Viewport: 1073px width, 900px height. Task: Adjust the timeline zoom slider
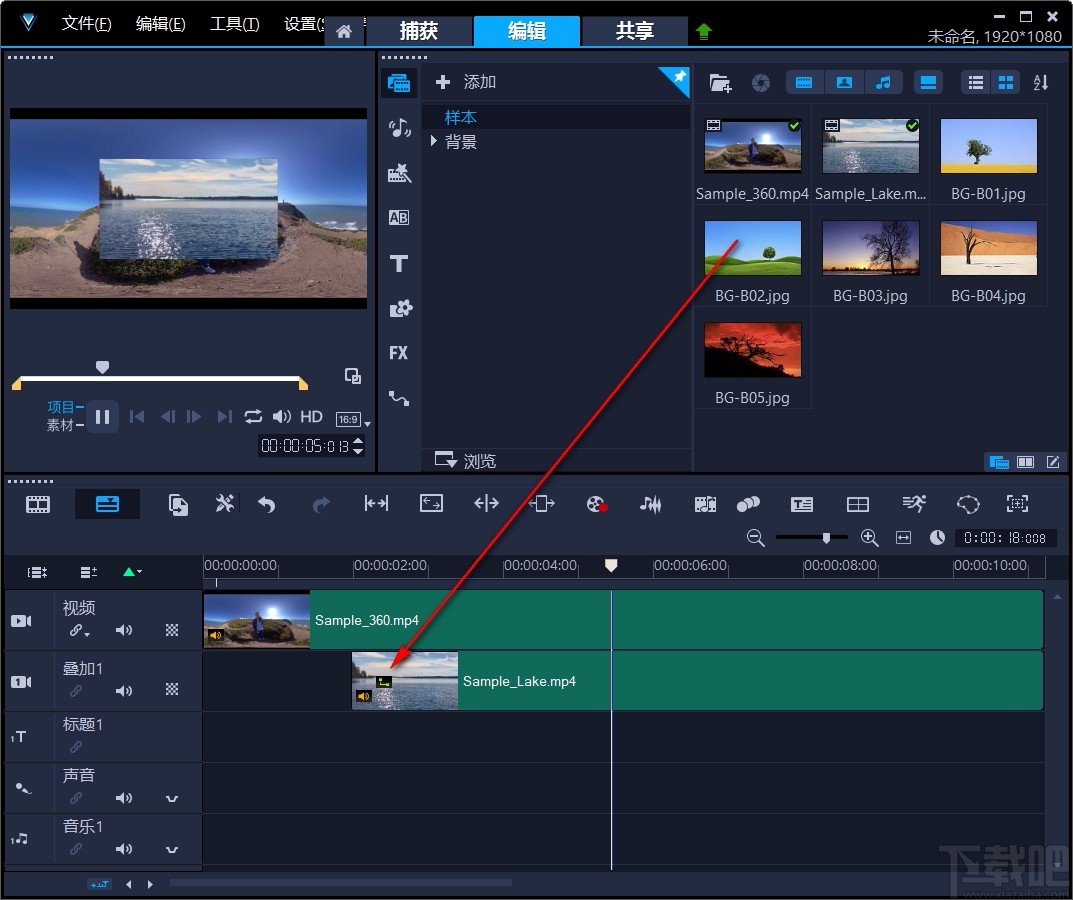826,538
